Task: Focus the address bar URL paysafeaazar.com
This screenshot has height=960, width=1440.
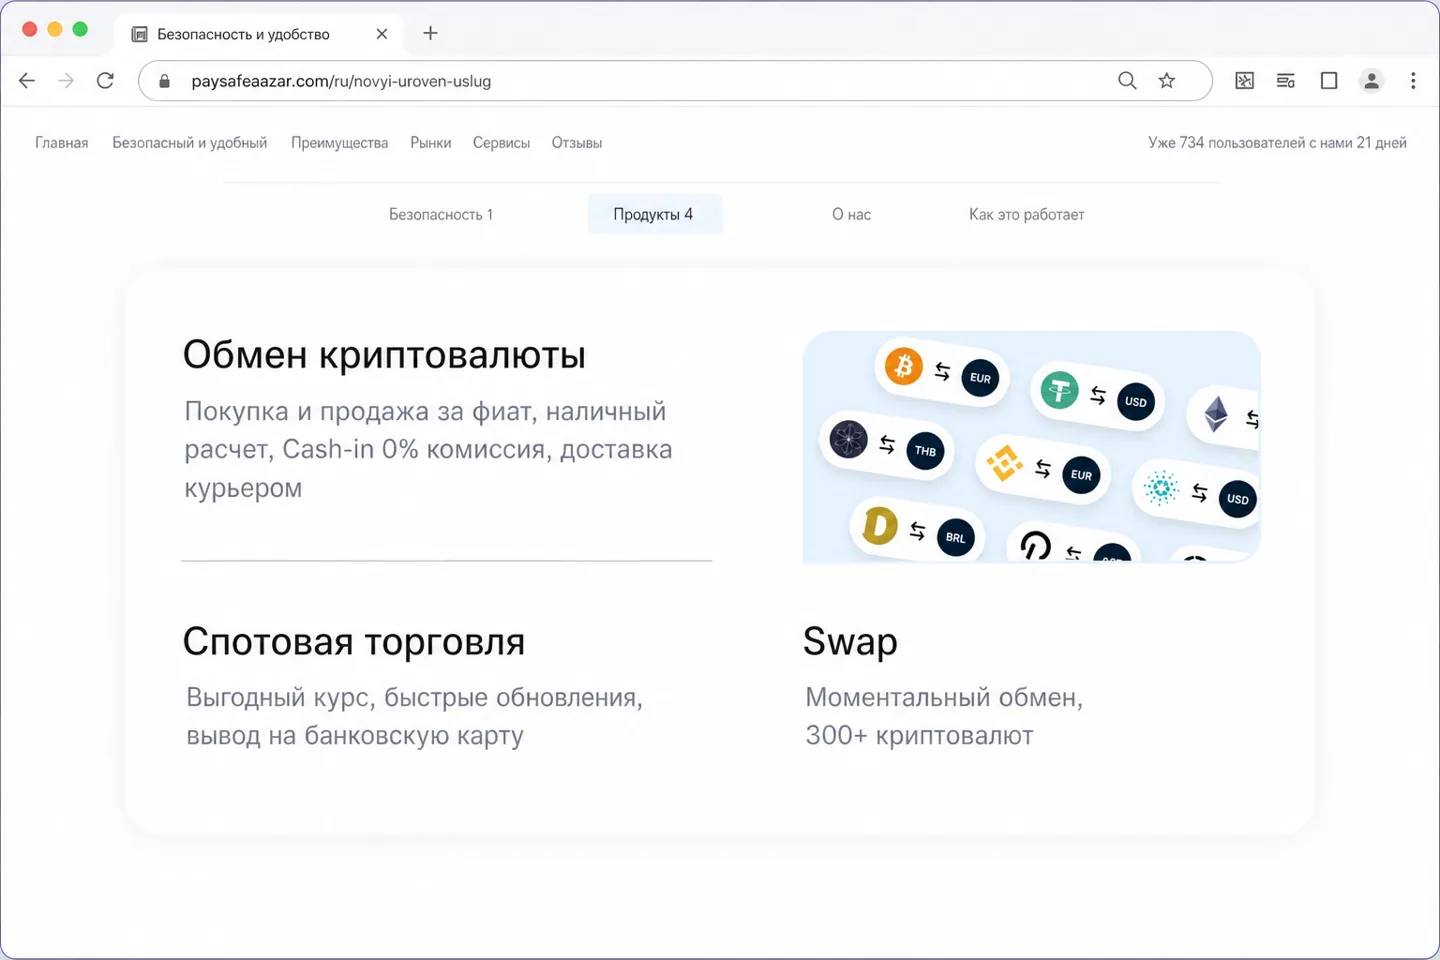Action: tap(341, 81)
